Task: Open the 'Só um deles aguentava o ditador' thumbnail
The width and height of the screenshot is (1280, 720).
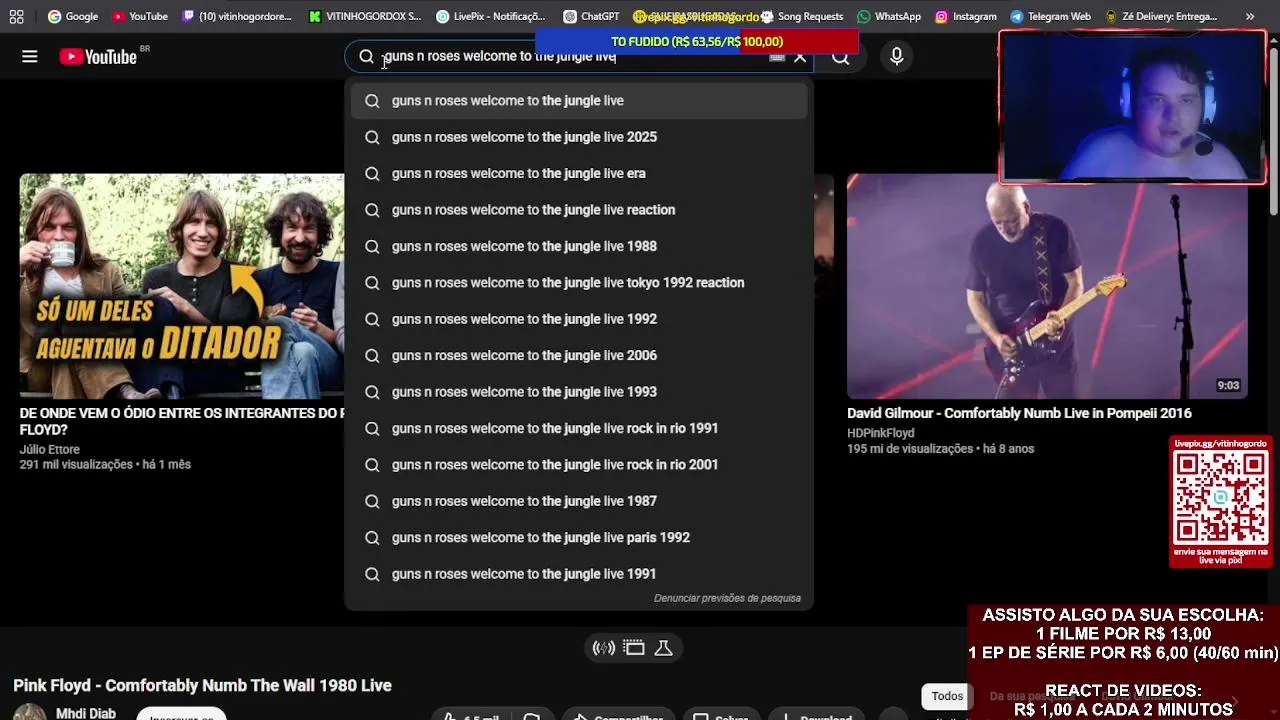Action: (182, 286)
